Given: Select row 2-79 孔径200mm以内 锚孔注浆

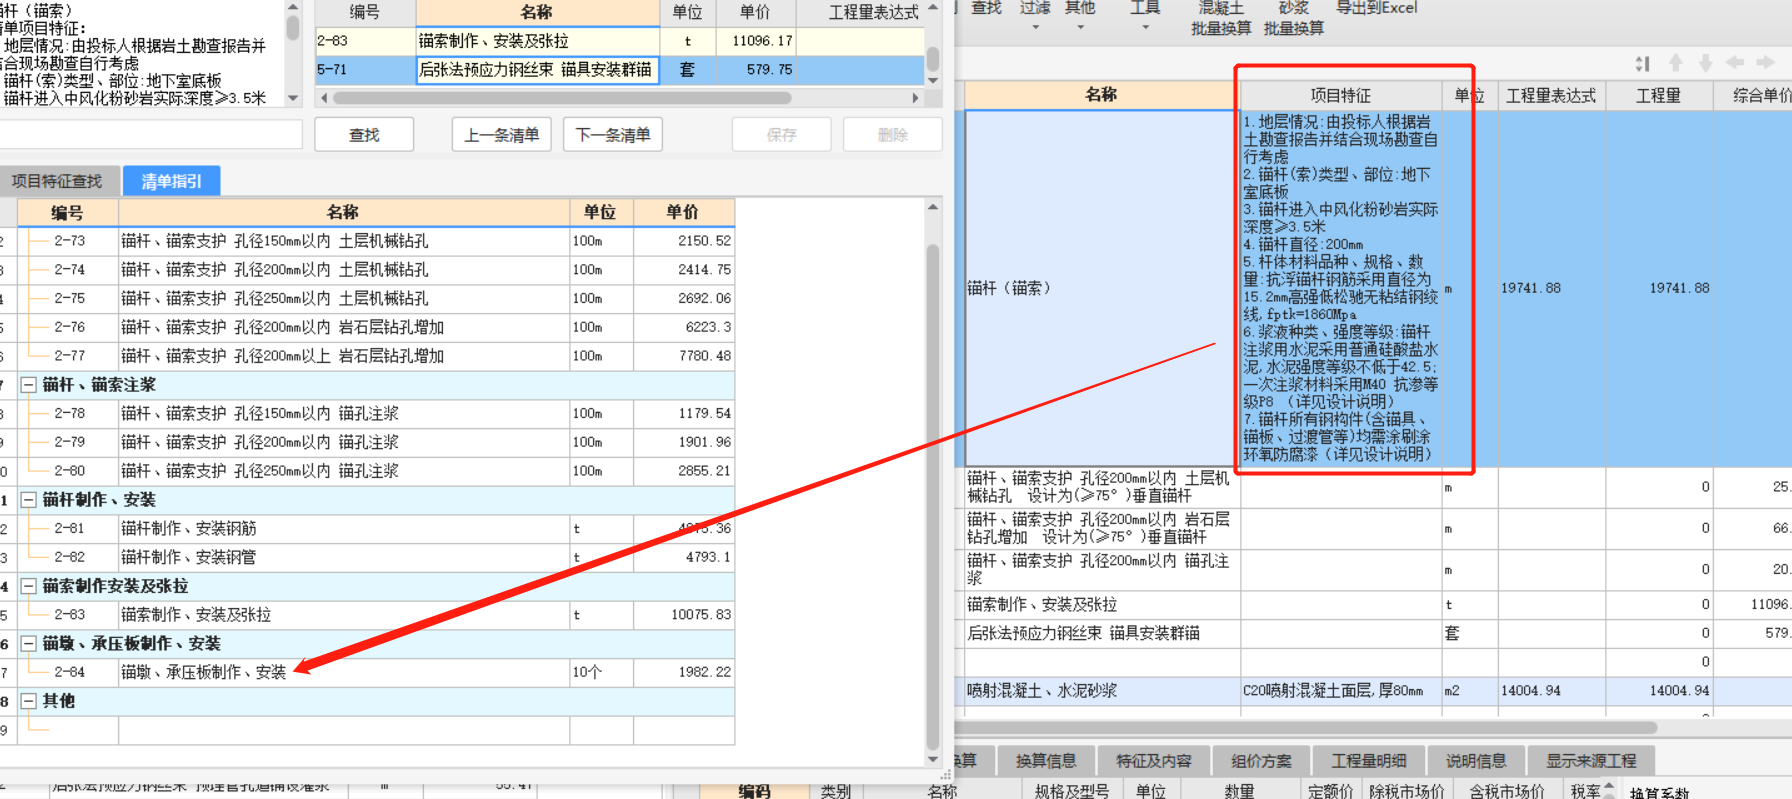Looking at the screenshot, I should coord(367,442).
